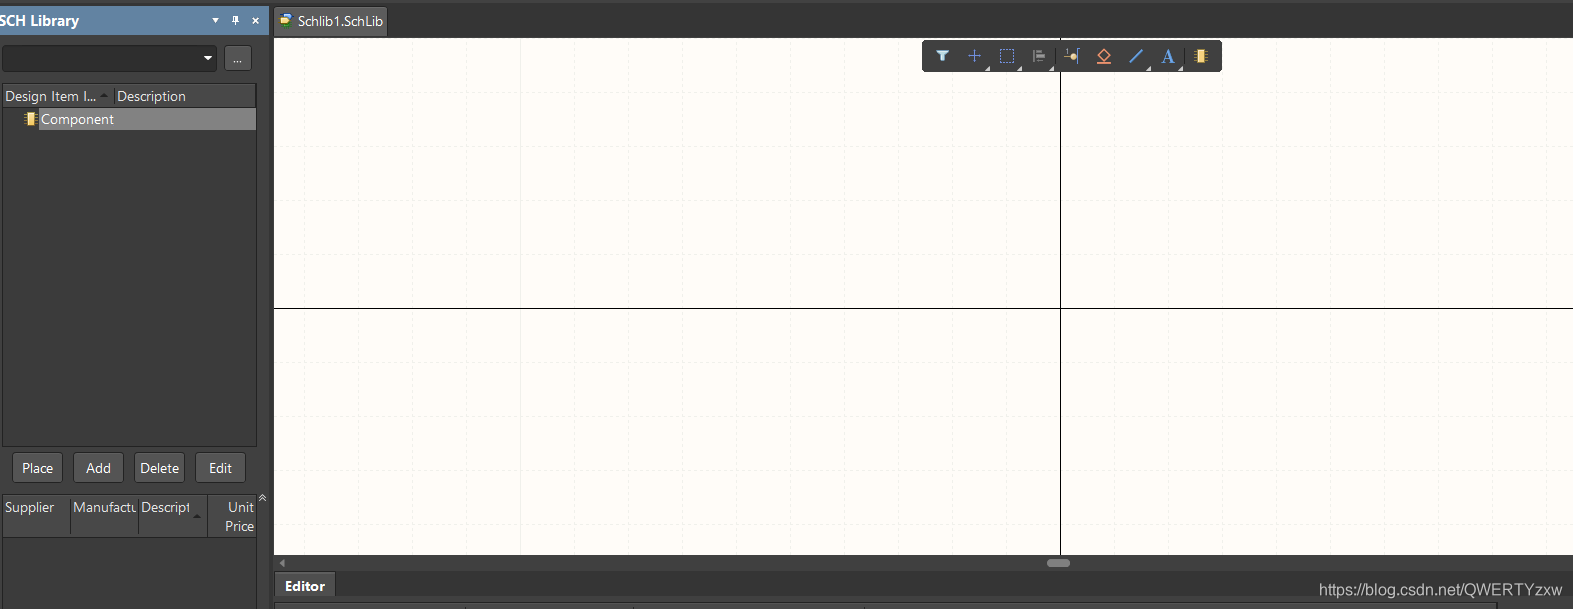Click the Description column header

pos(185,96)
